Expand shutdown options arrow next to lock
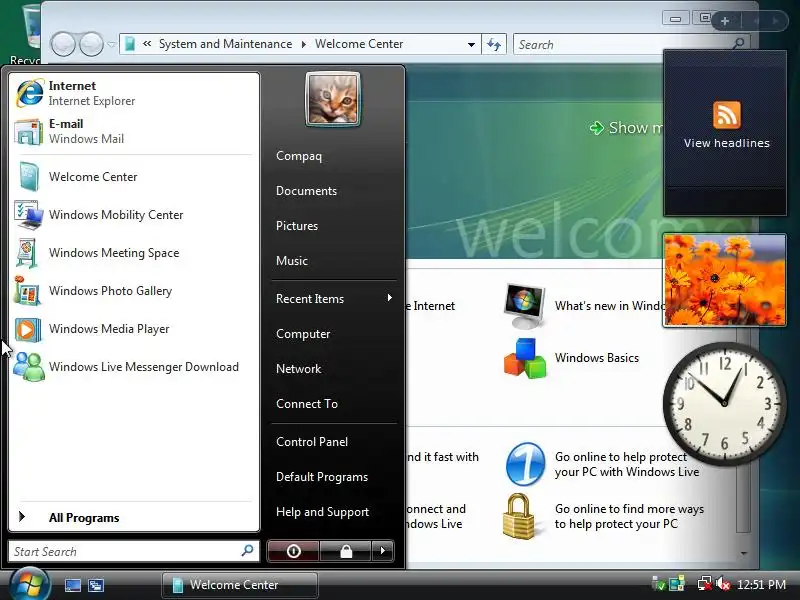Screen dimensions: 800x600 click(383, 551)
